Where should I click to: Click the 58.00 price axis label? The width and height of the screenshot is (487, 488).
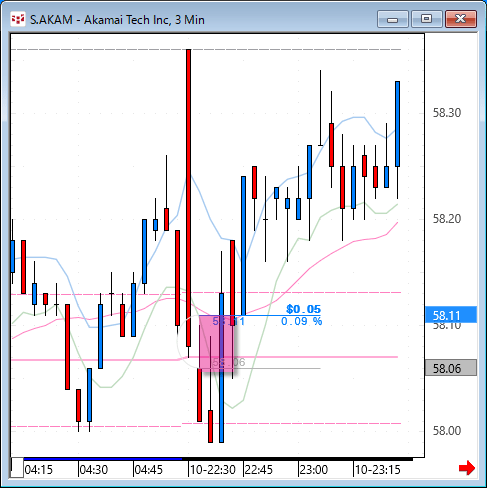[x=447, y=431]
